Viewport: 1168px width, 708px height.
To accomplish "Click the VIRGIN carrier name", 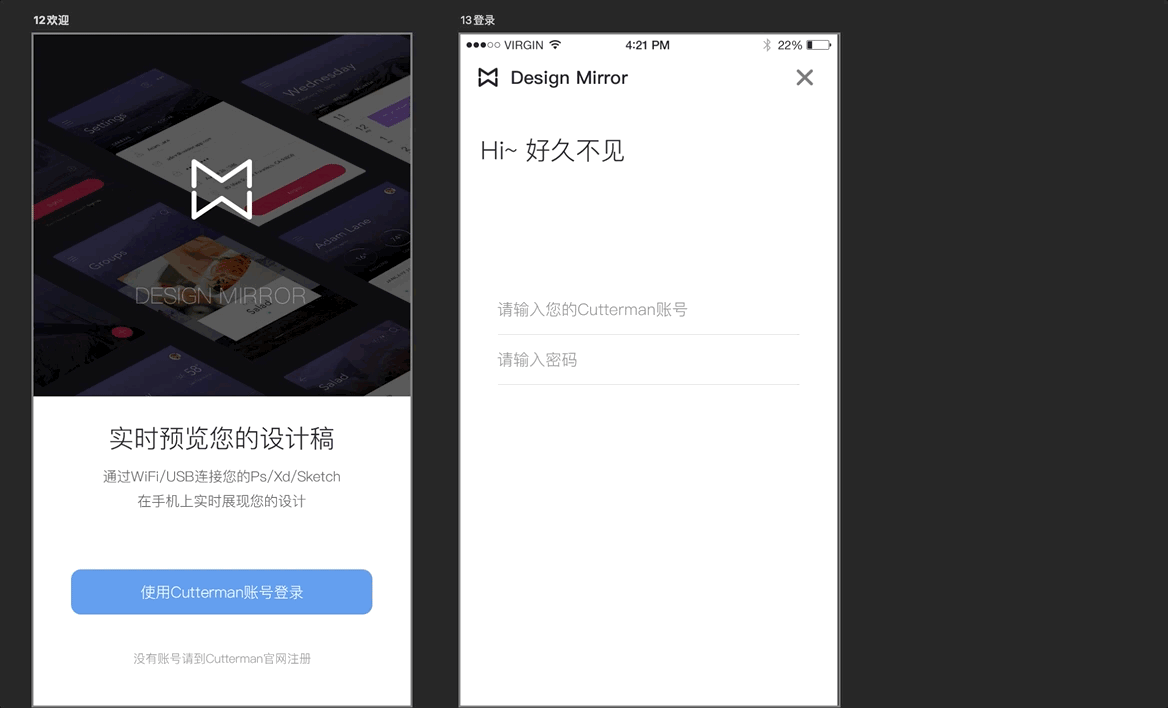I will 524,45.
